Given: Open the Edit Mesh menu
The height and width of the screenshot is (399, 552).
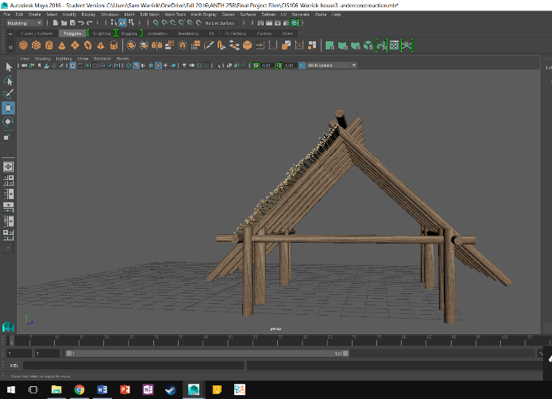Looking at the screenshot, I should click(x=150, y=14).
